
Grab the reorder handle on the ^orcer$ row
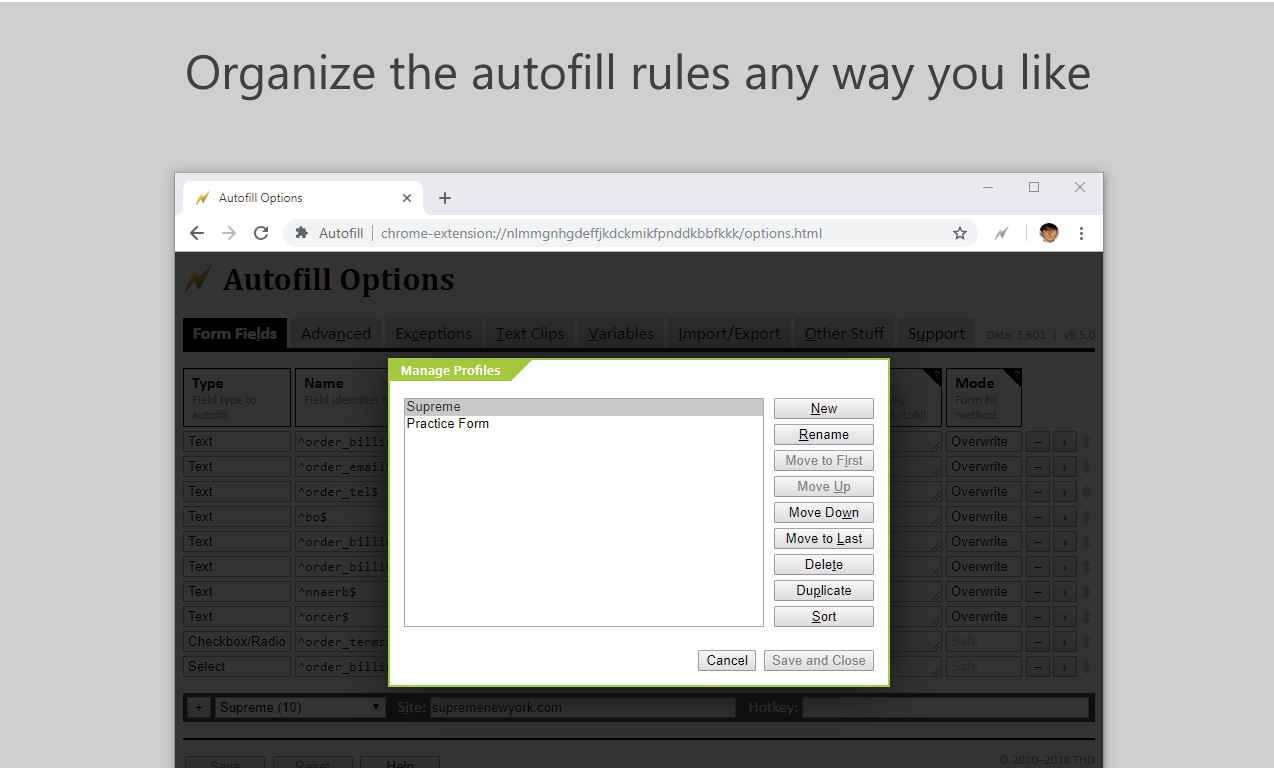(1086, 617)
